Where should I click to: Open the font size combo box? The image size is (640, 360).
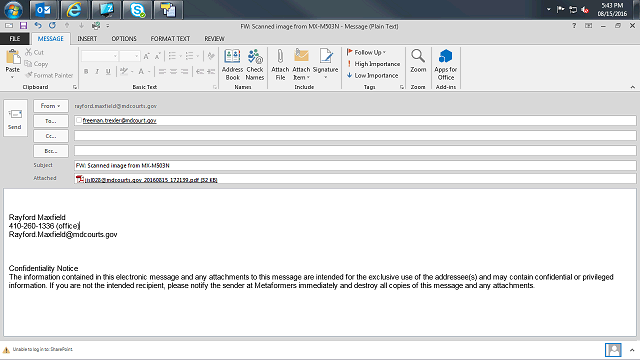click(130, 56)
